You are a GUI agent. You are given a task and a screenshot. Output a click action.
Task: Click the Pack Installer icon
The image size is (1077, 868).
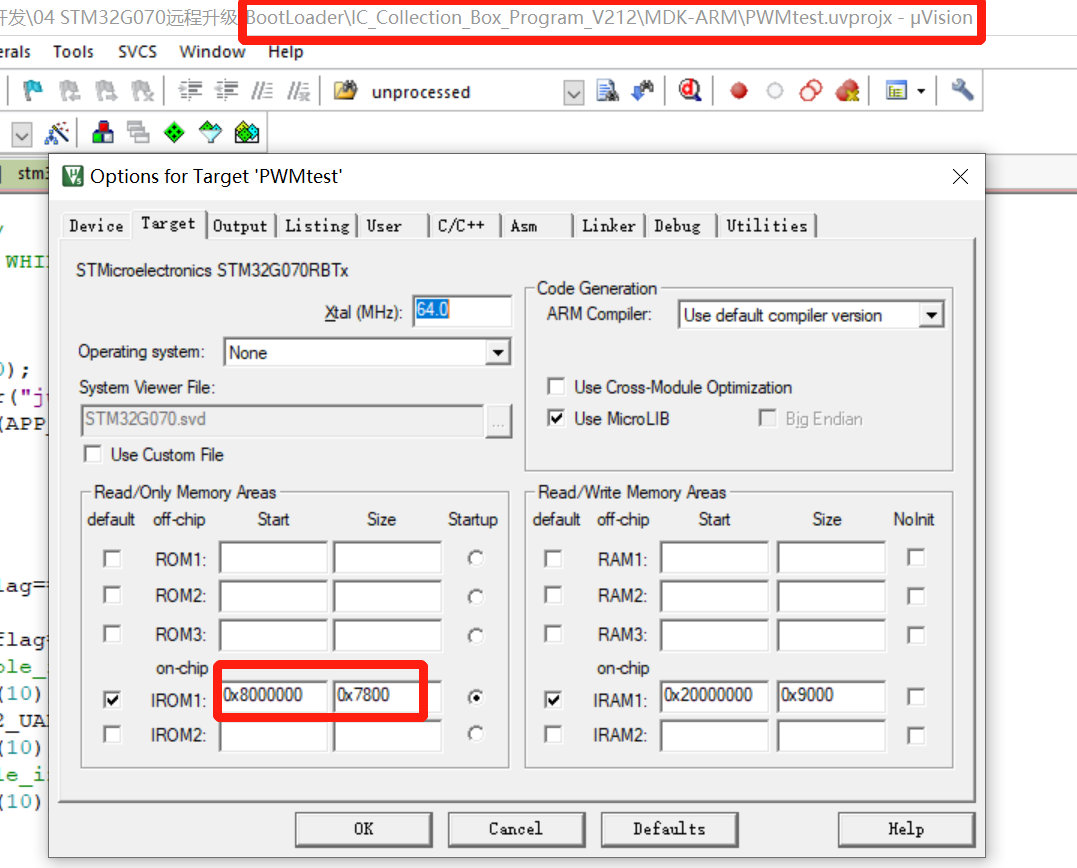coord(247,132)
